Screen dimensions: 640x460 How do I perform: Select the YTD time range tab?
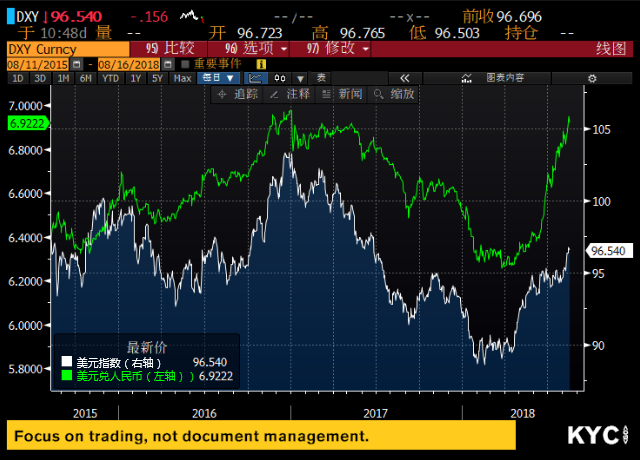tap(111, 78)
